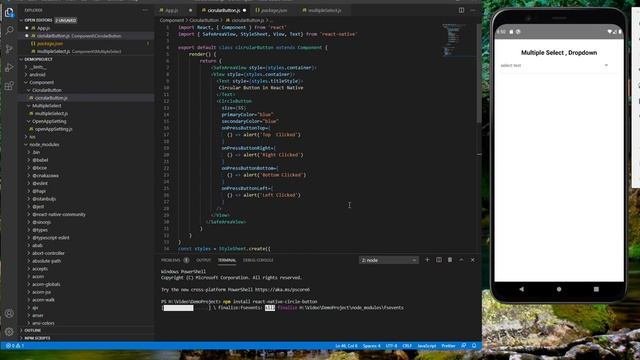Open editor more actions ellipsis
640x360 pixels.
point(473,10)
